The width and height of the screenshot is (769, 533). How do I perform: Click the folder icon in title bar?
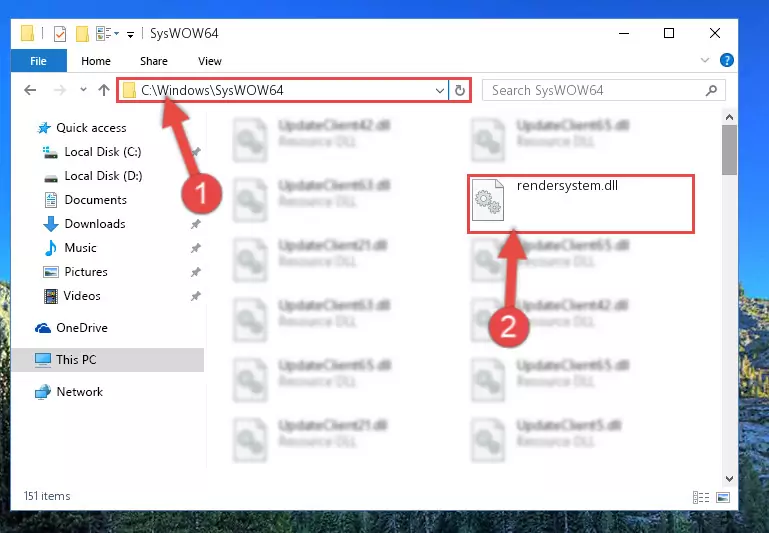click(x=27, y=33)
